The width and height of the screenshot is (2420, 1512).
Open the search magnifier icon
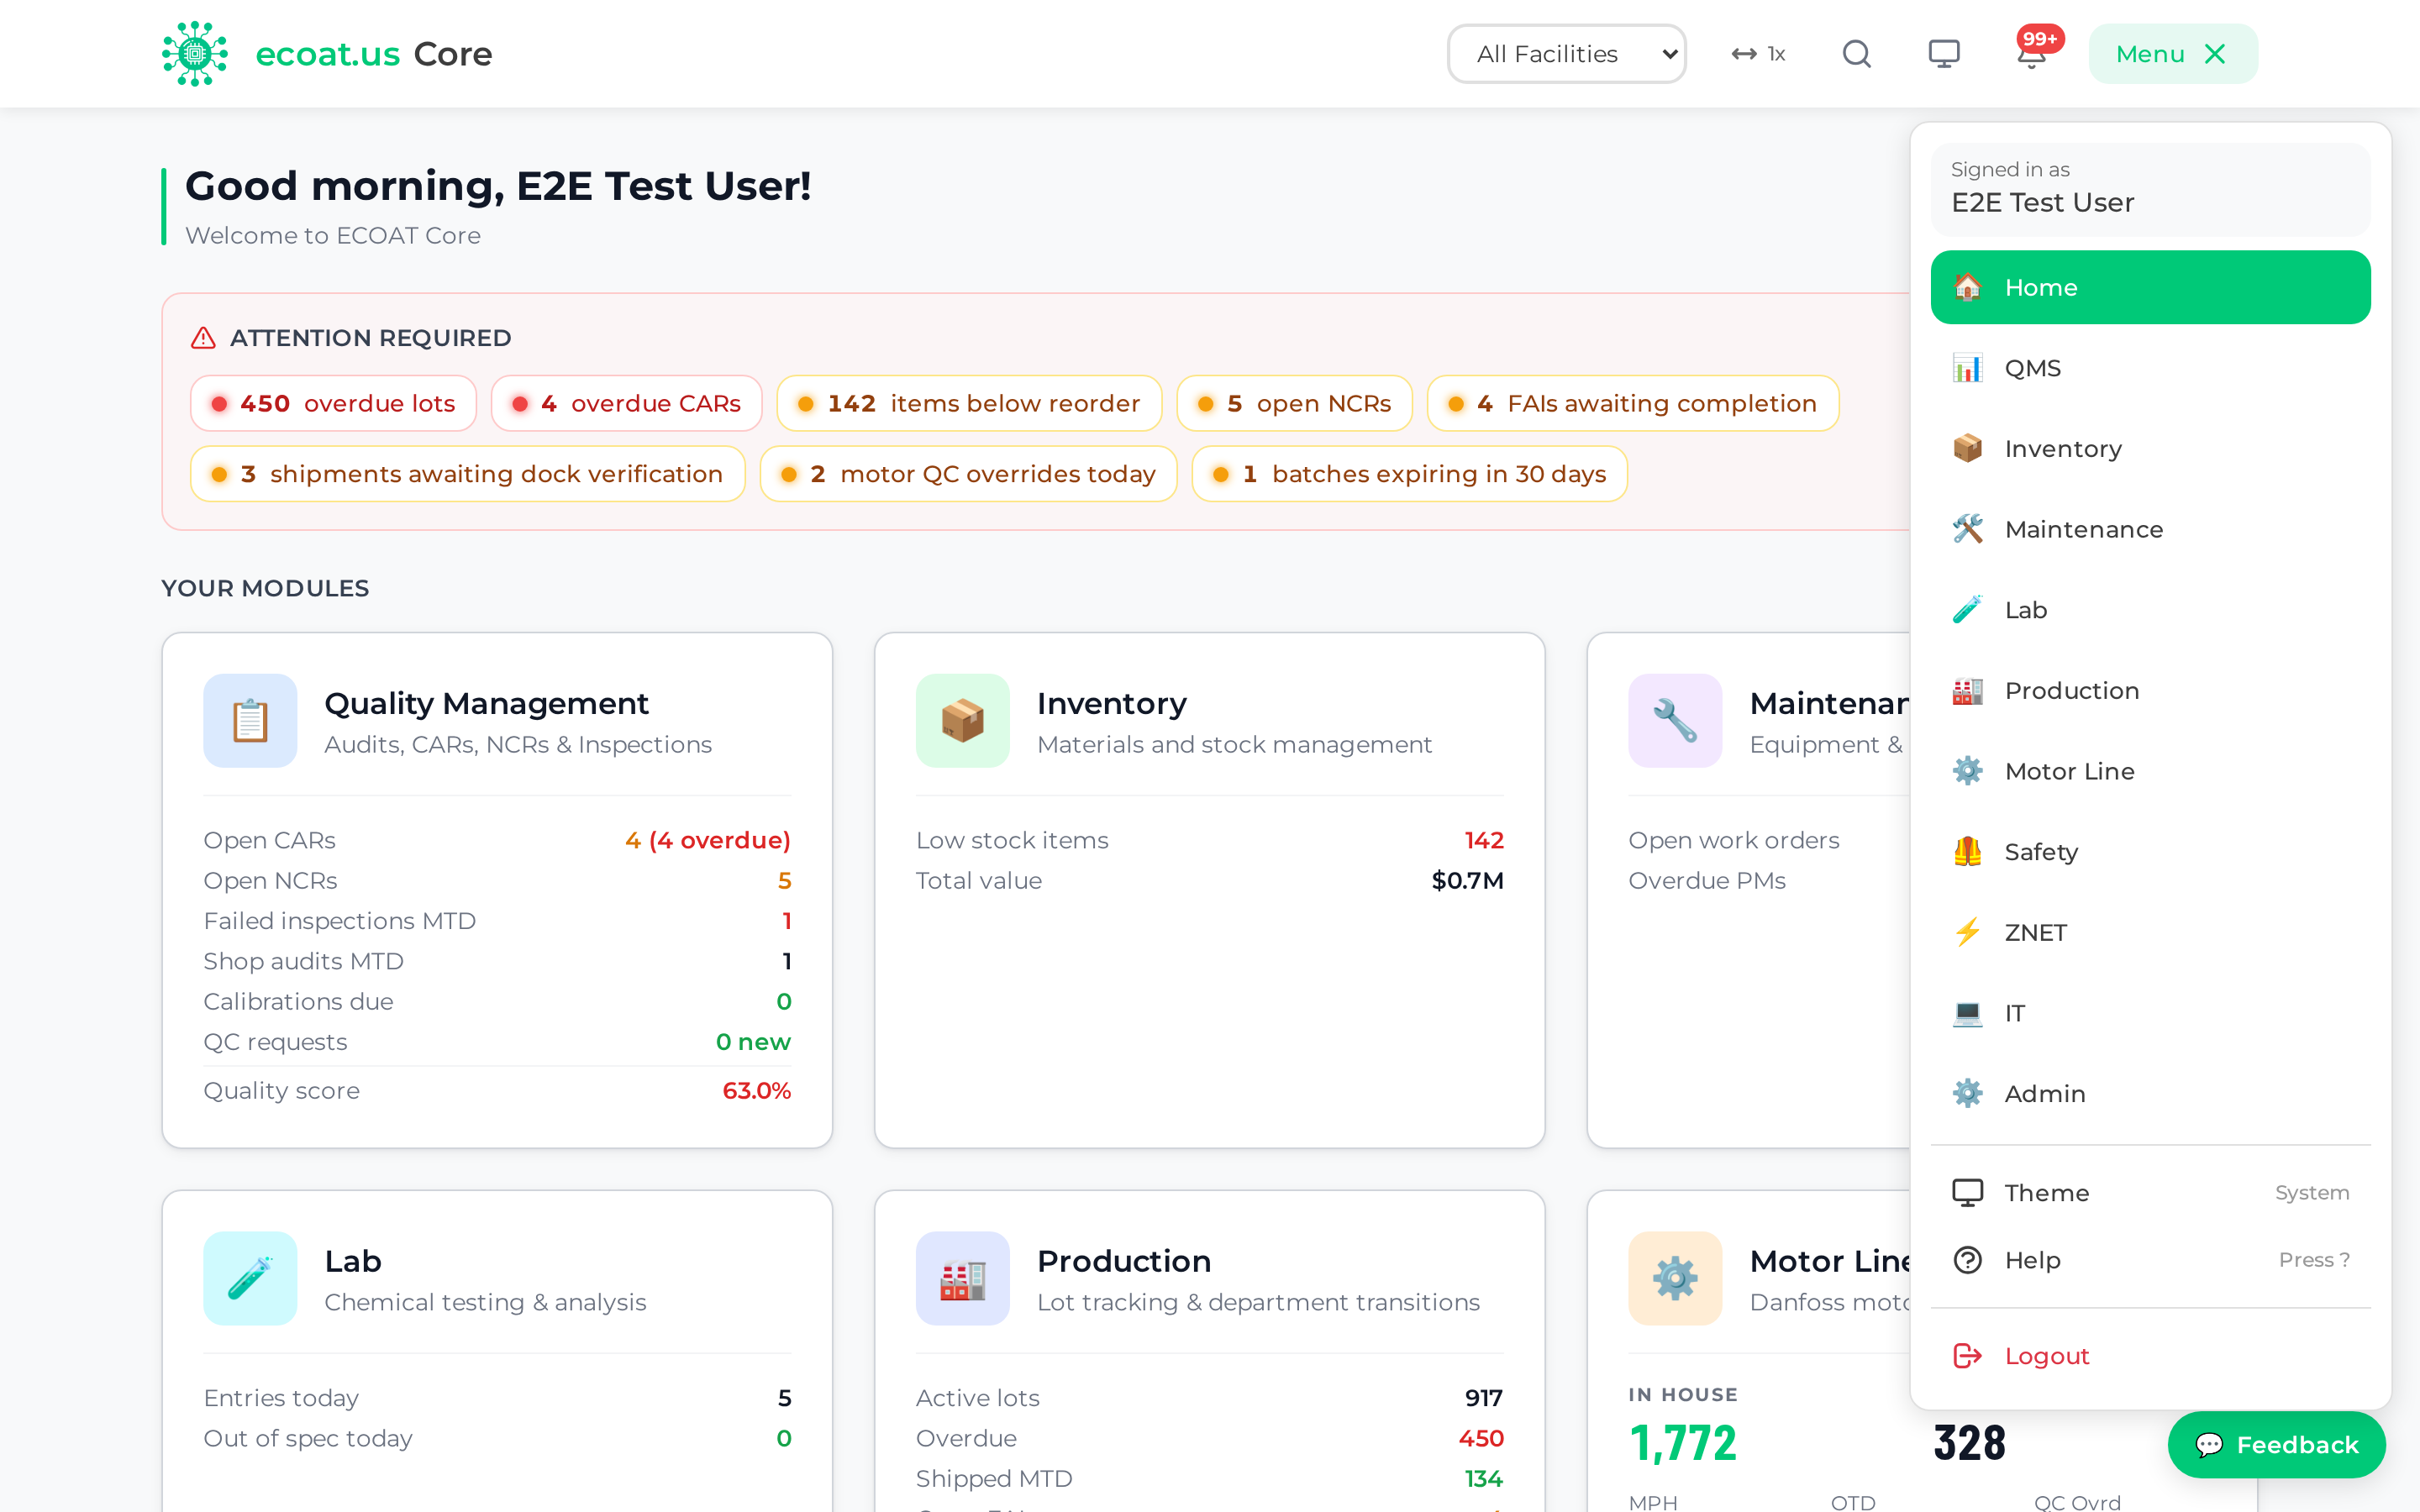coord(1856,54)
